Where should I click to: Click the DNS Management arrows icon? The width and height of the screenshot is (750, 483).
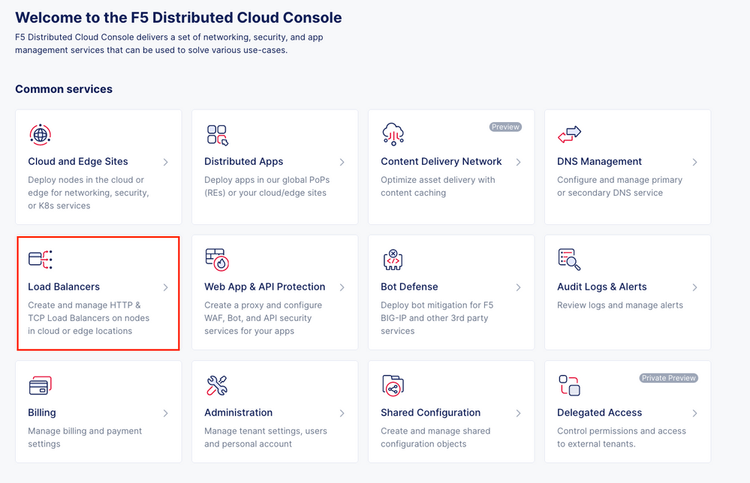[x=569, y=134]
